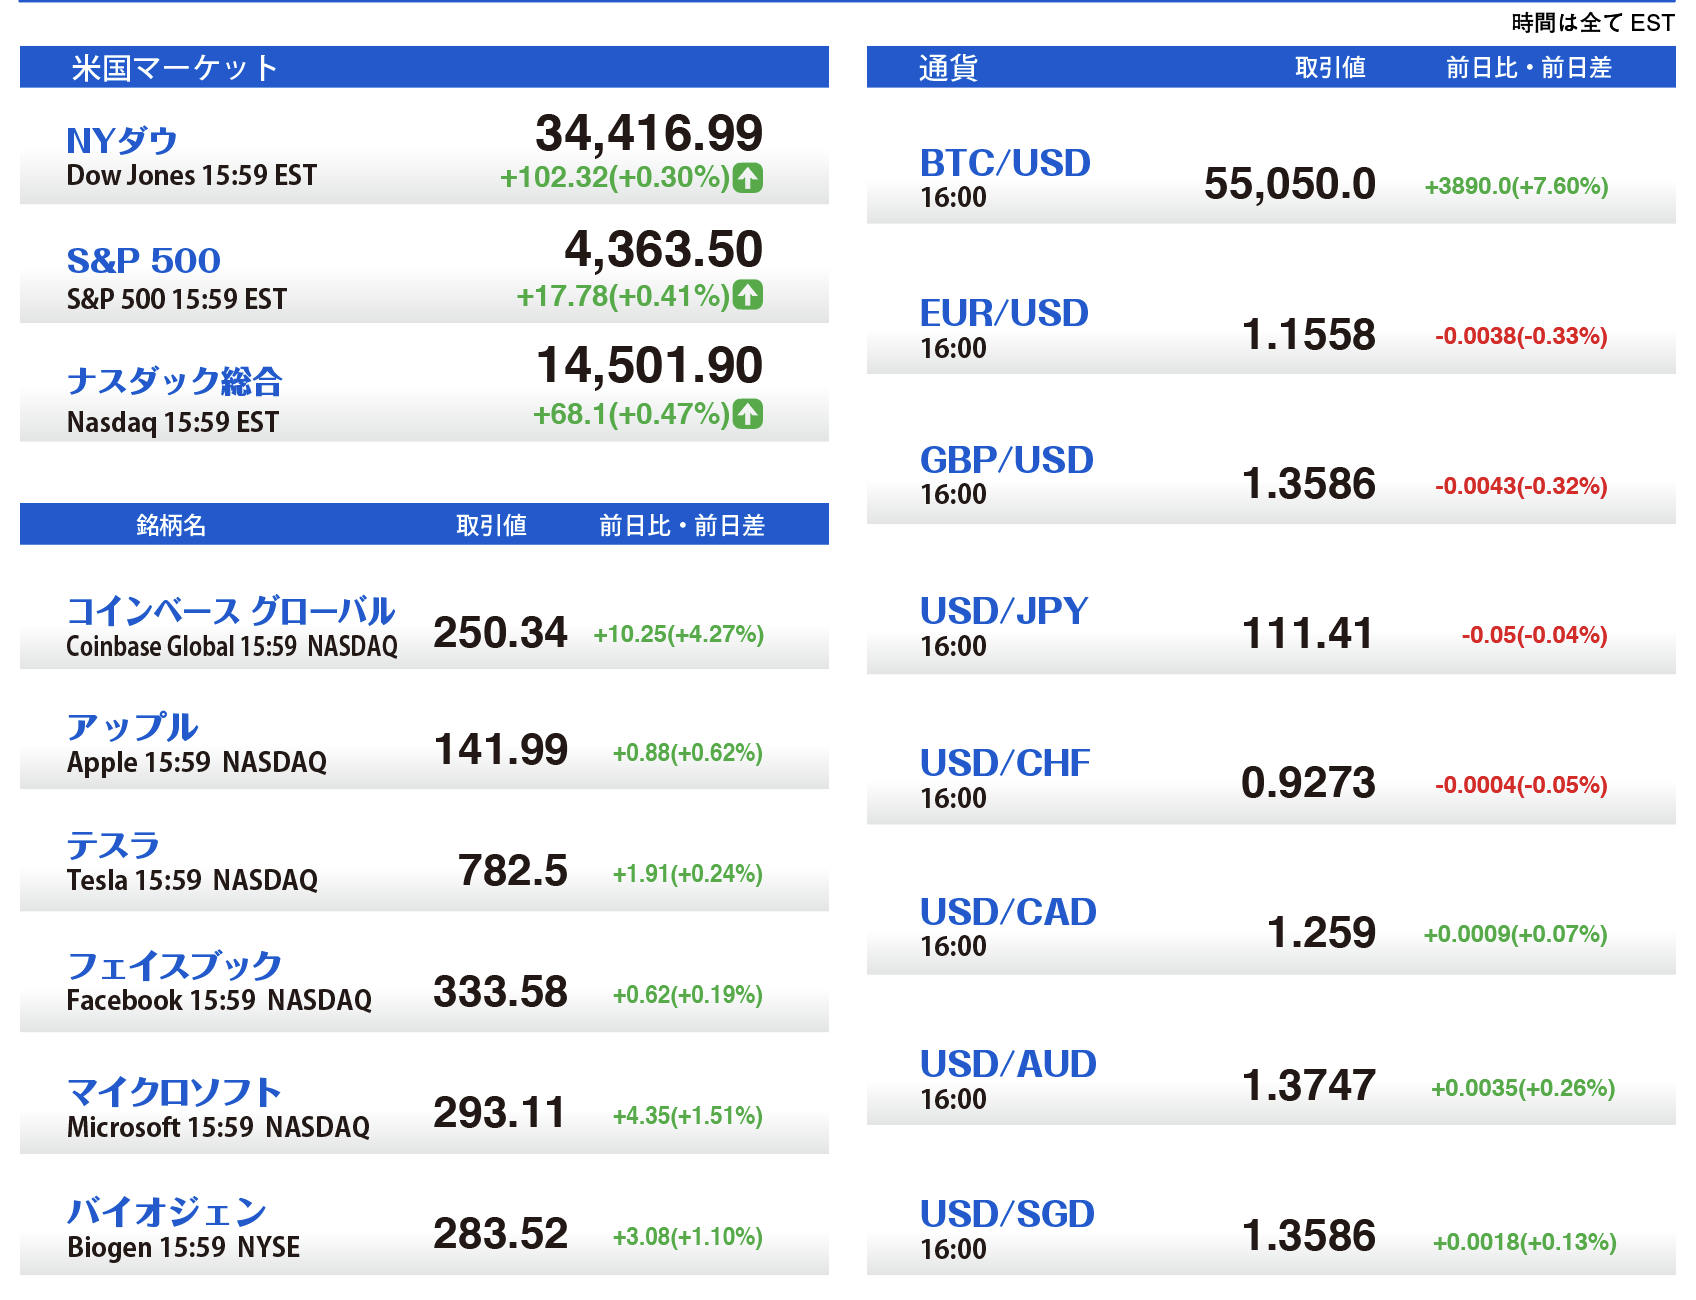1696x1300 pixels.
Task: Open the コインベース グローバル stock link
Action: [230, 611]
